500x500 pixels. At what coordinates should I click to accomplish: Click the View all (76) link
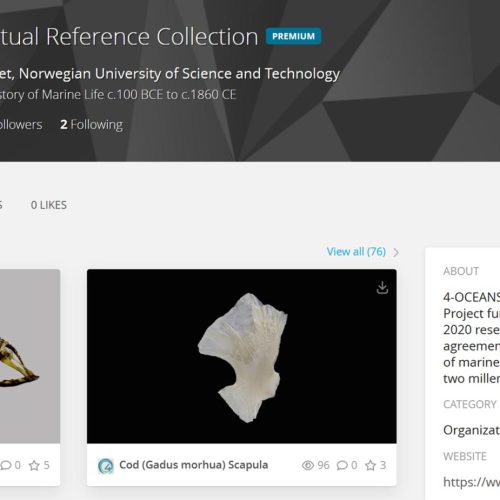pyautogui.click(x=356, y=252)
